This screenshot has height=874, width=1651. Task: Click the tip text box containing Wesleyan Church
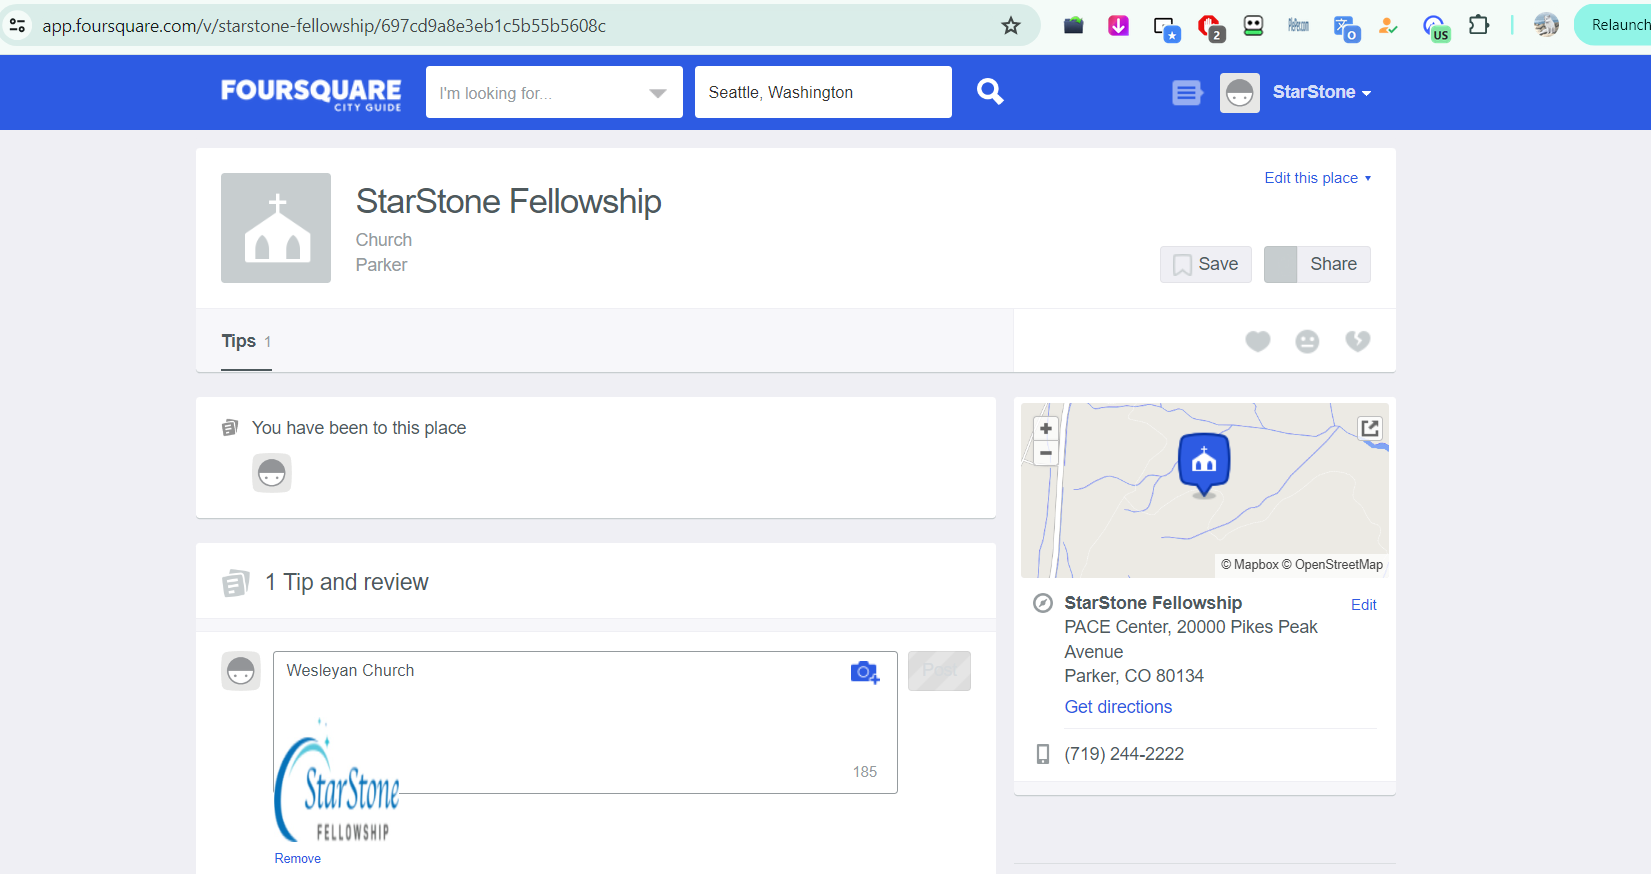click(x=585, y=722)
